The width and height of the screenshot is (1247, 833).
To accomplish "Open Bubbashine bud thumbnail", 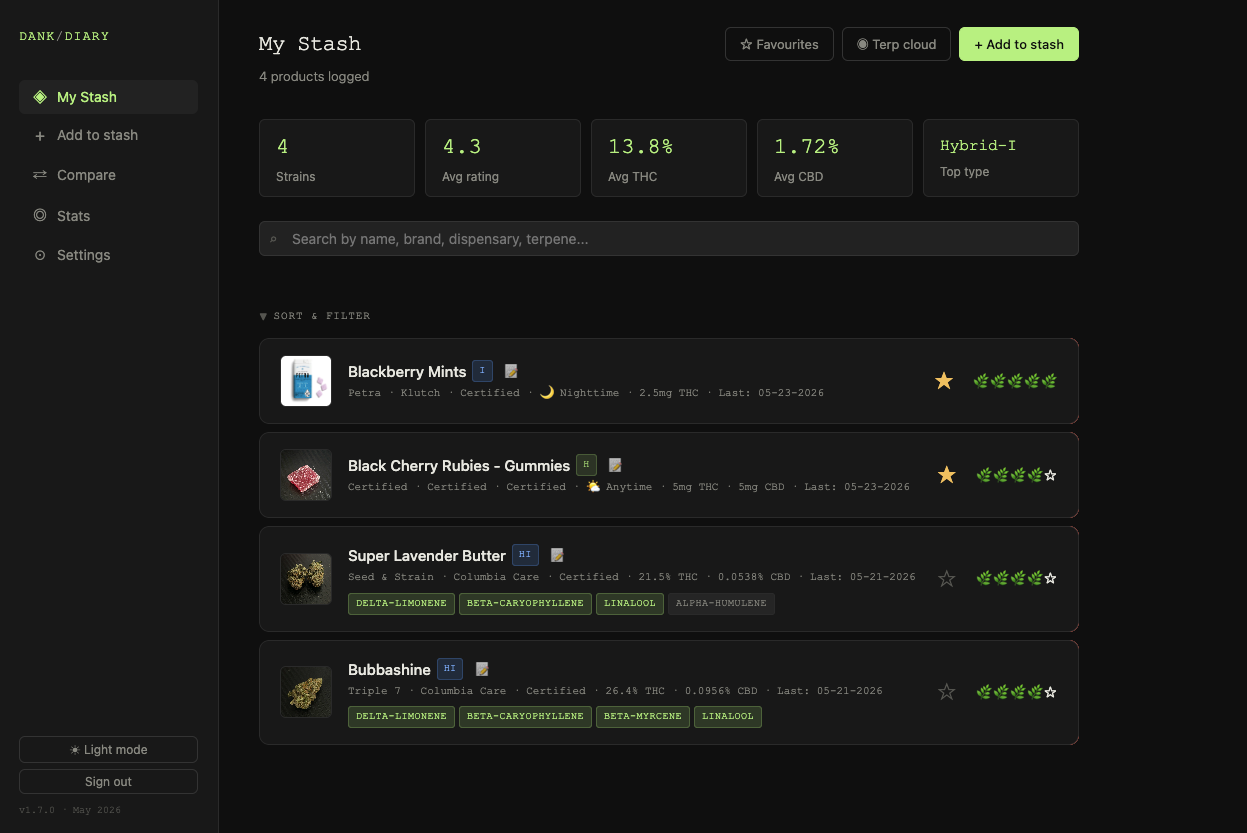I will [x=306, y=692].
